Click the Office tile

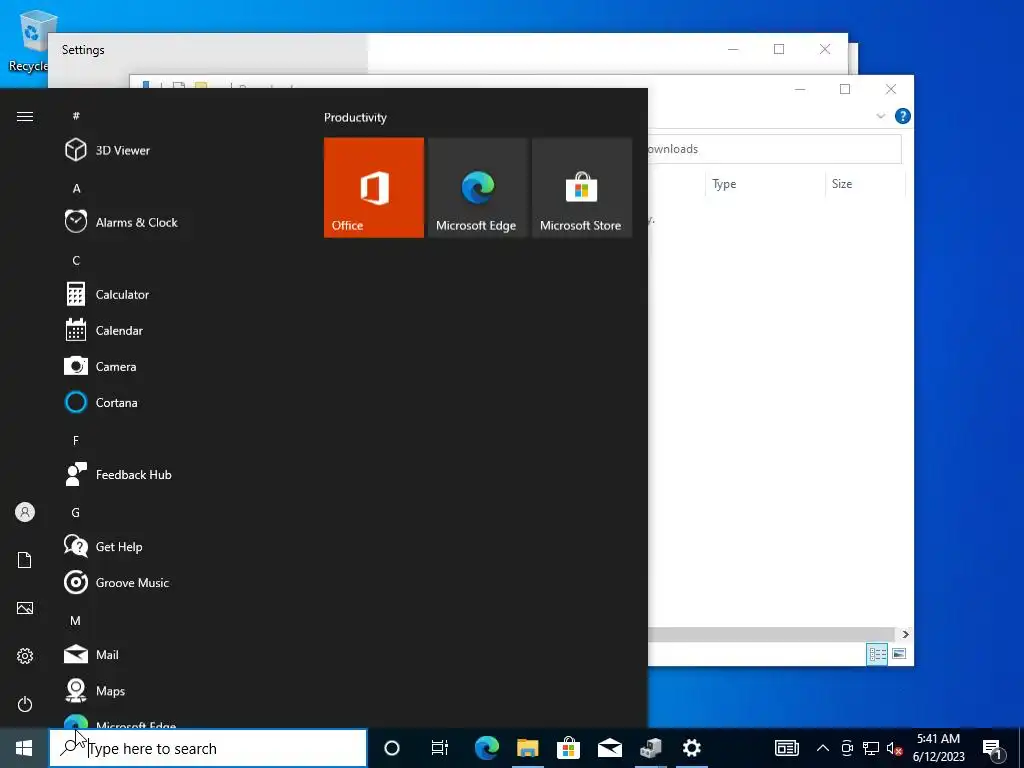click(x=374, y=187)
